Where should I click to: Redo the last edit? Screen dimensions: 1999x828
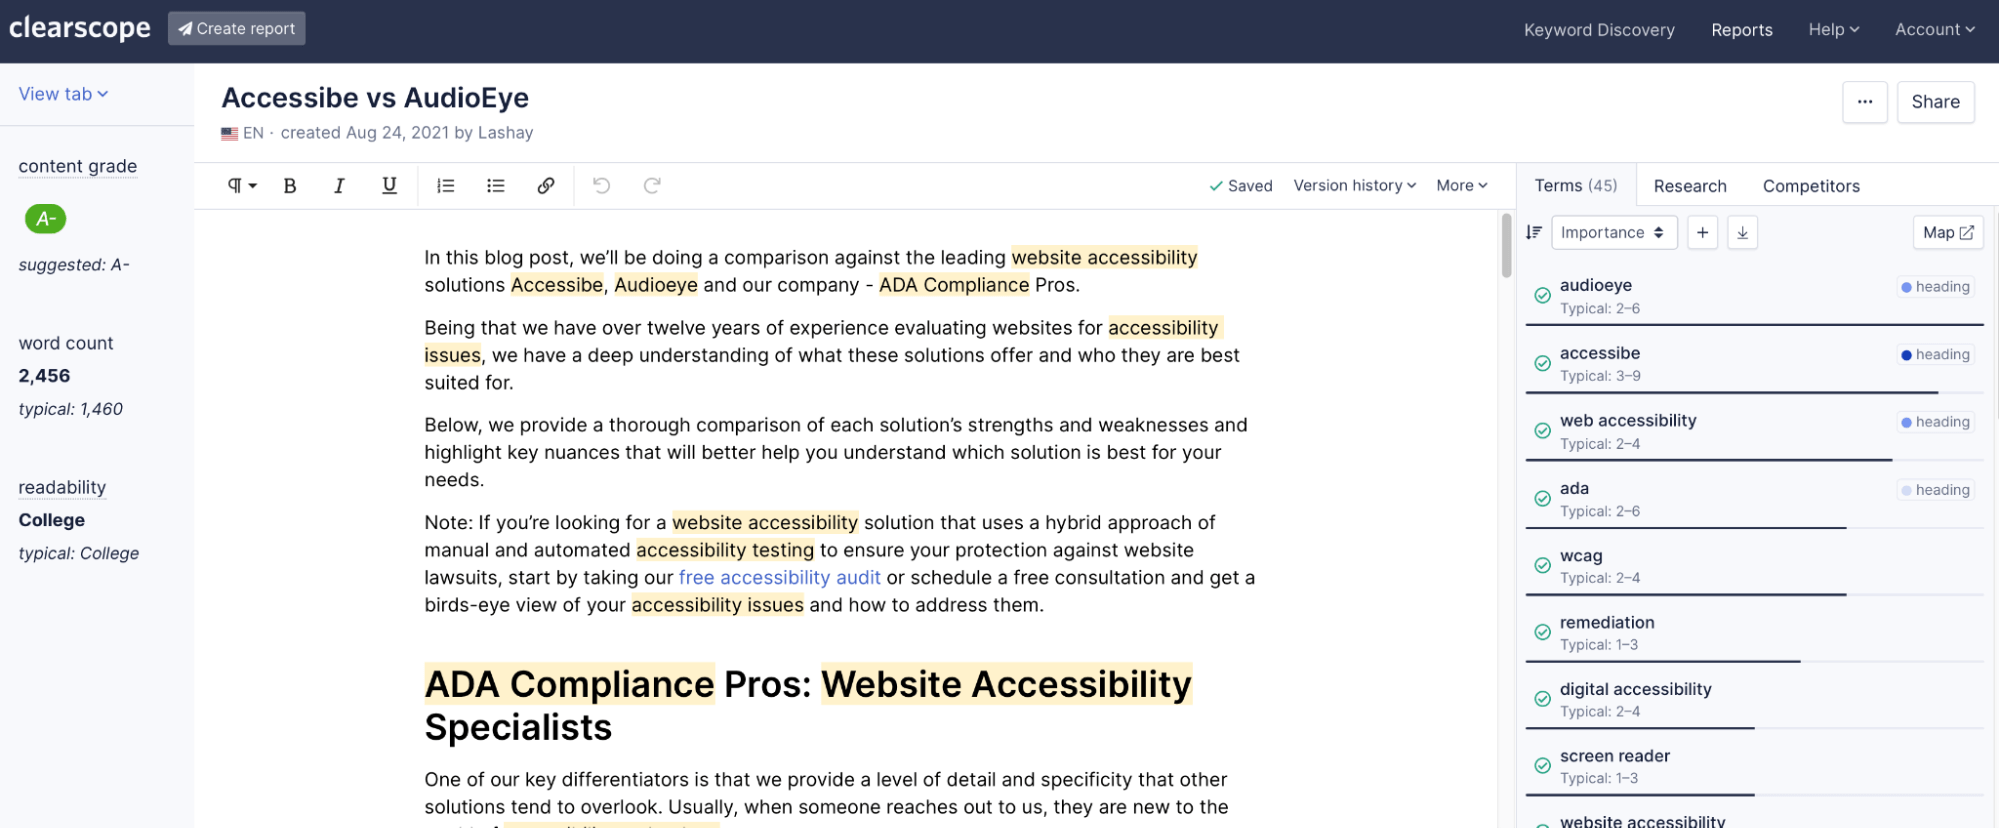(652, 186)
